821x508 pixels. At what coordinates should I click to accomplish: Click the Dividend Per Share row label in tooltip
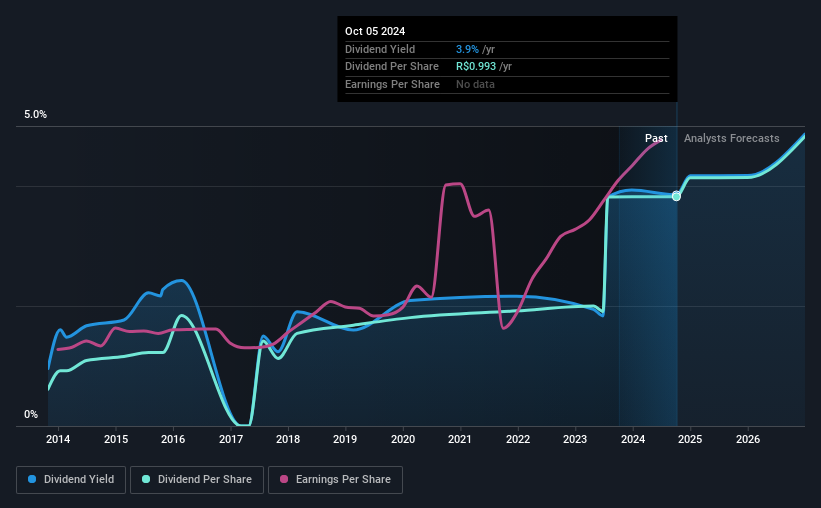[x=392, y=67]
